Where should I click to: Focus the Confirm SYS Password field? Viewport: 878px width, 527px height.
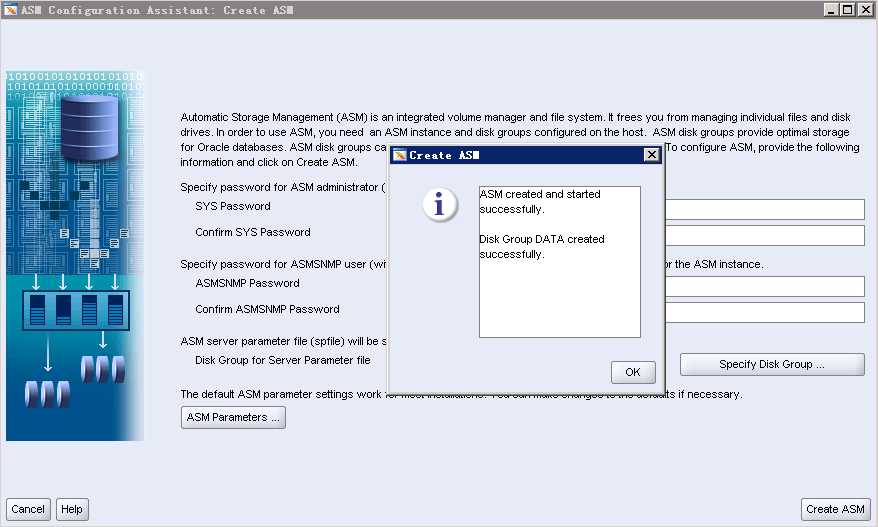click(765, 235)
